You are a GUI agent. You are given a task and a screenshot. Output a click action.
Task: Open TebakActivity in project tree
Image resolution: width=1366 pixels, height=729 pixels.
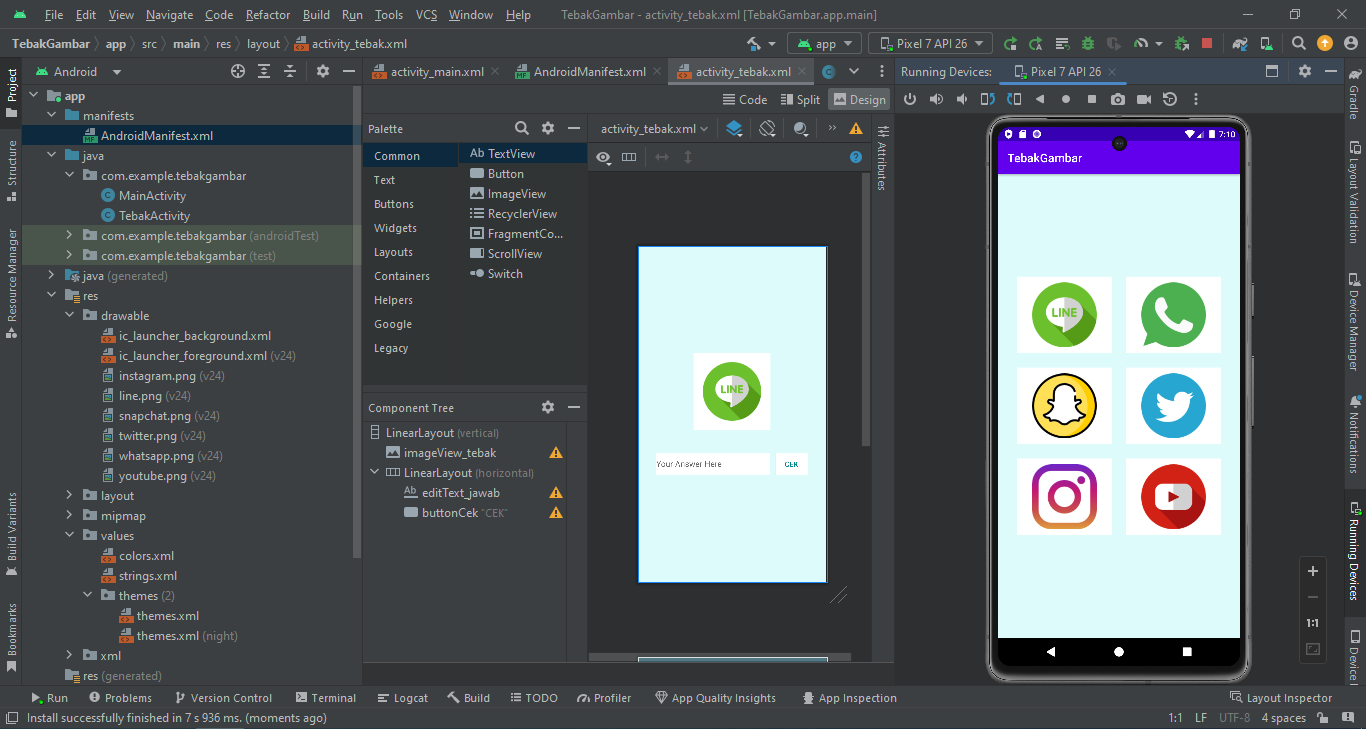coord(145,216)
